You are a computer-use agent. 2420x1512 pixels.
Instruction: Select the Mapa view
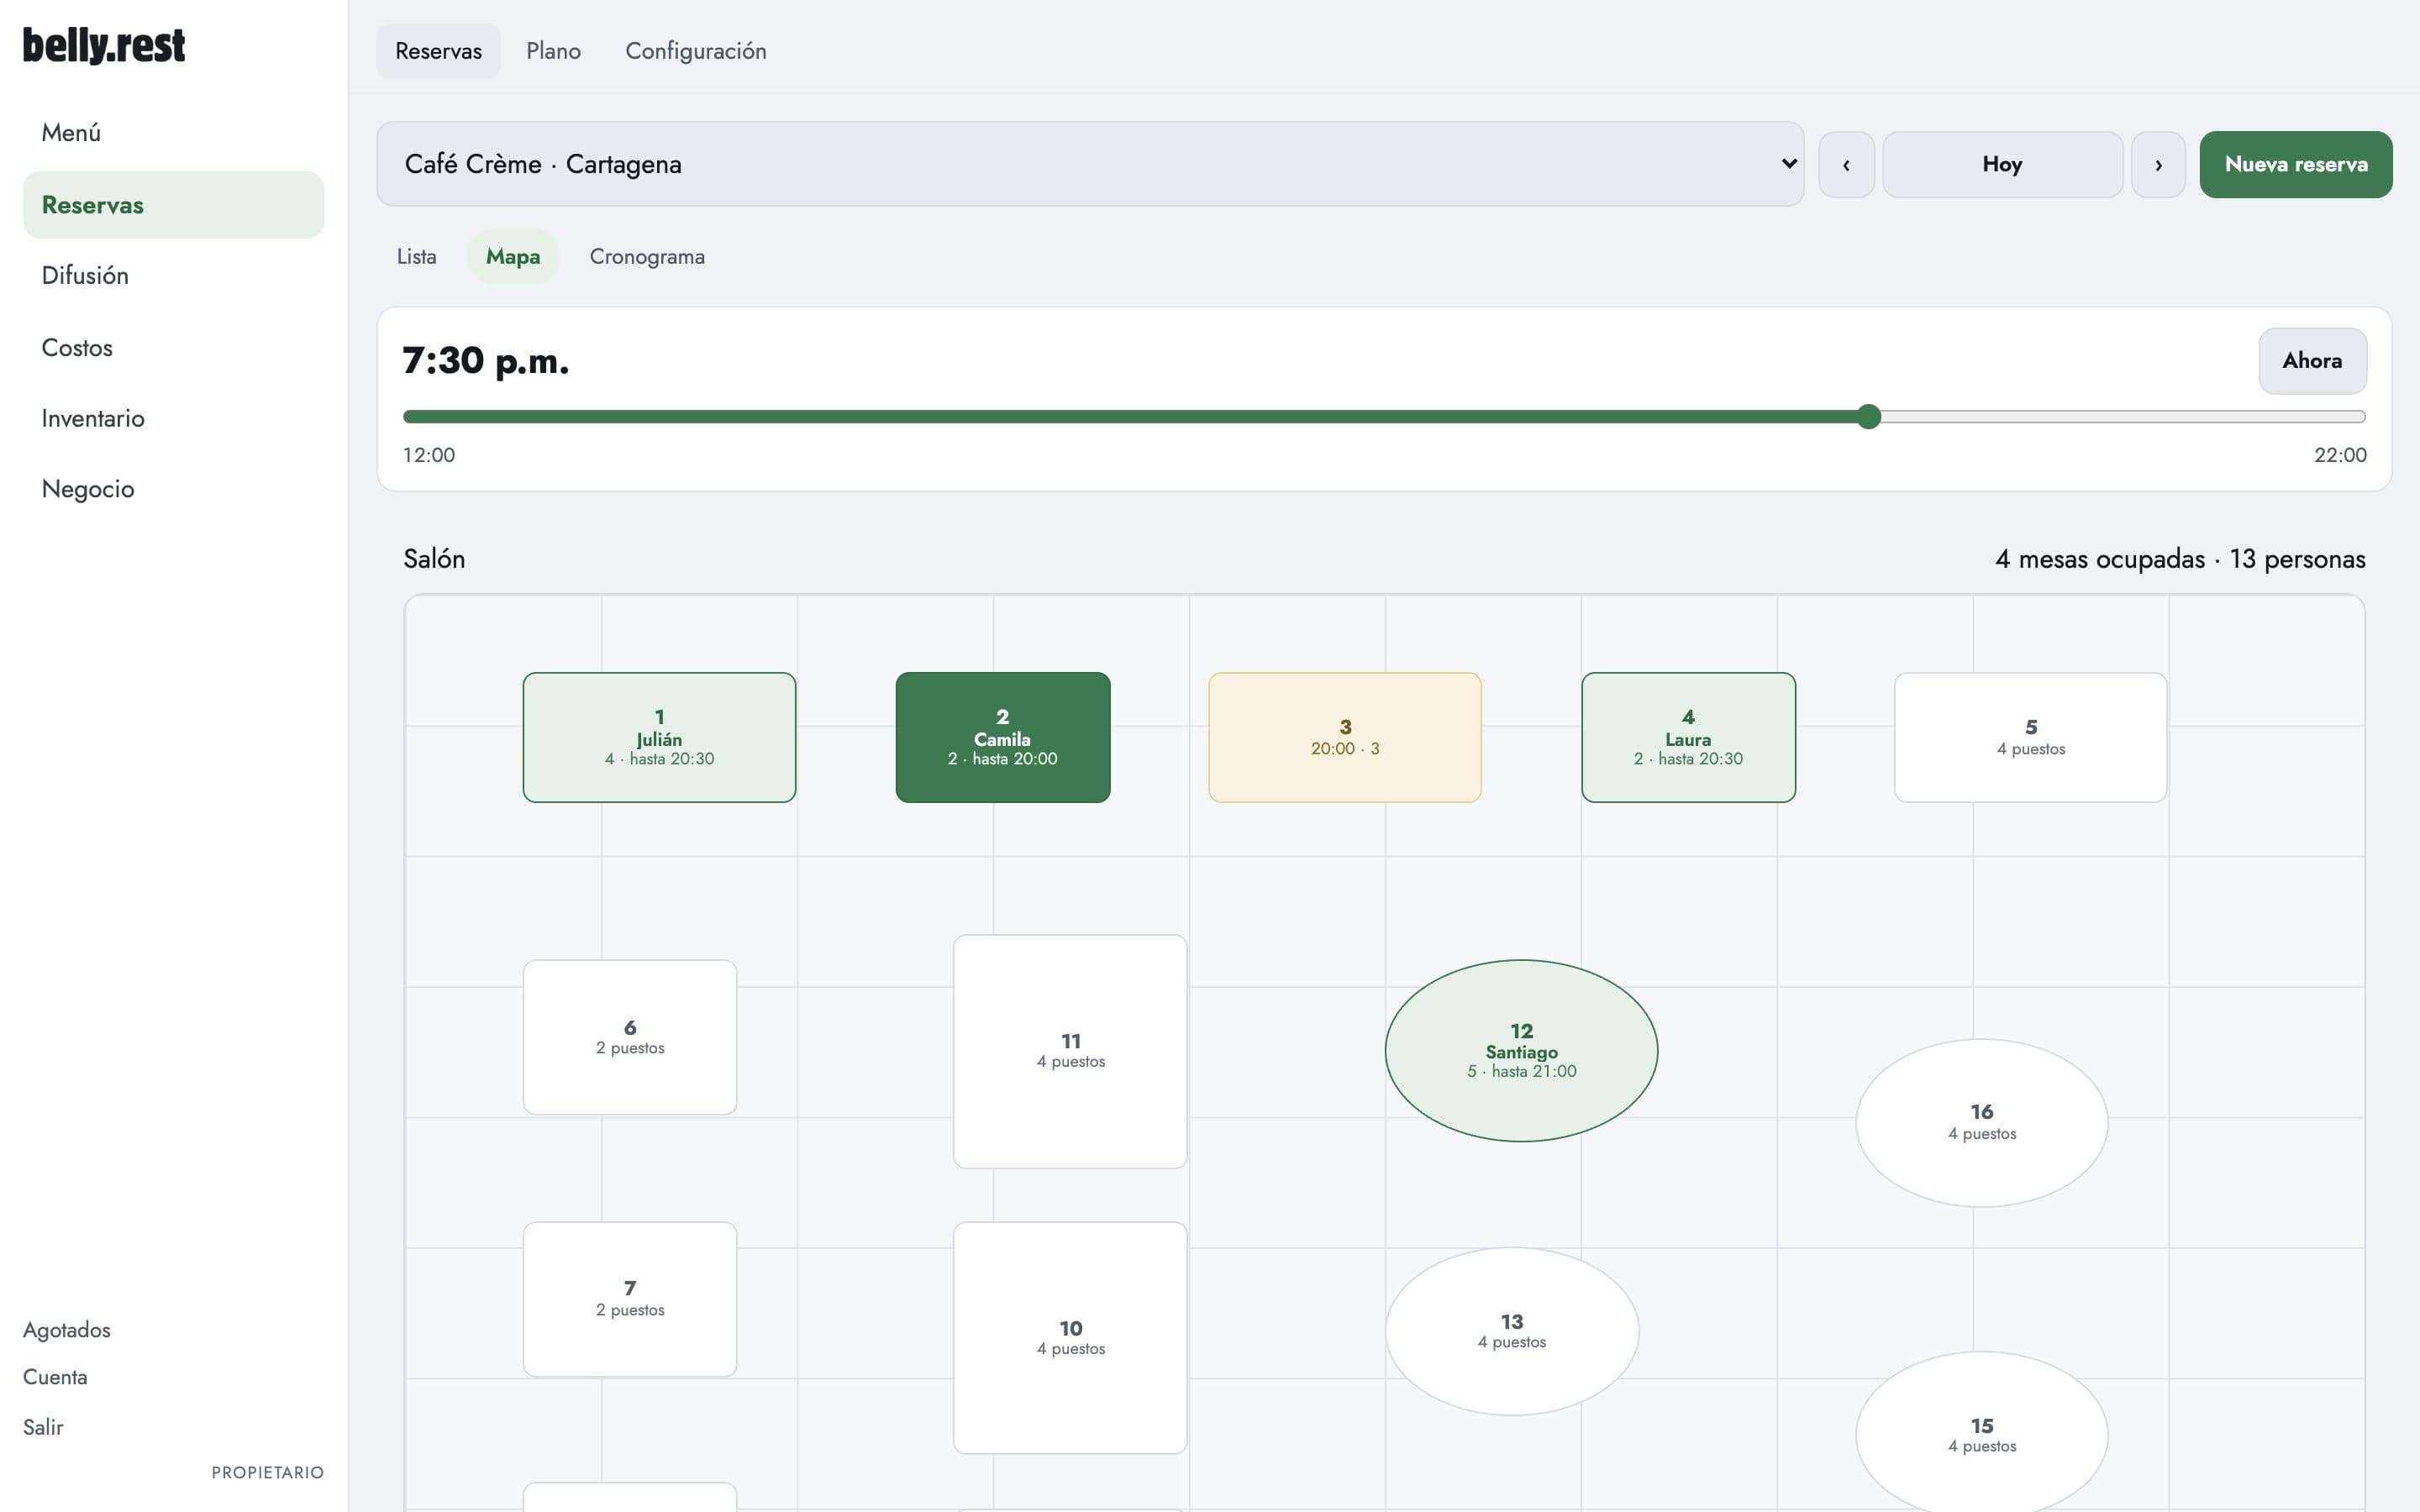tap(513, 257)
